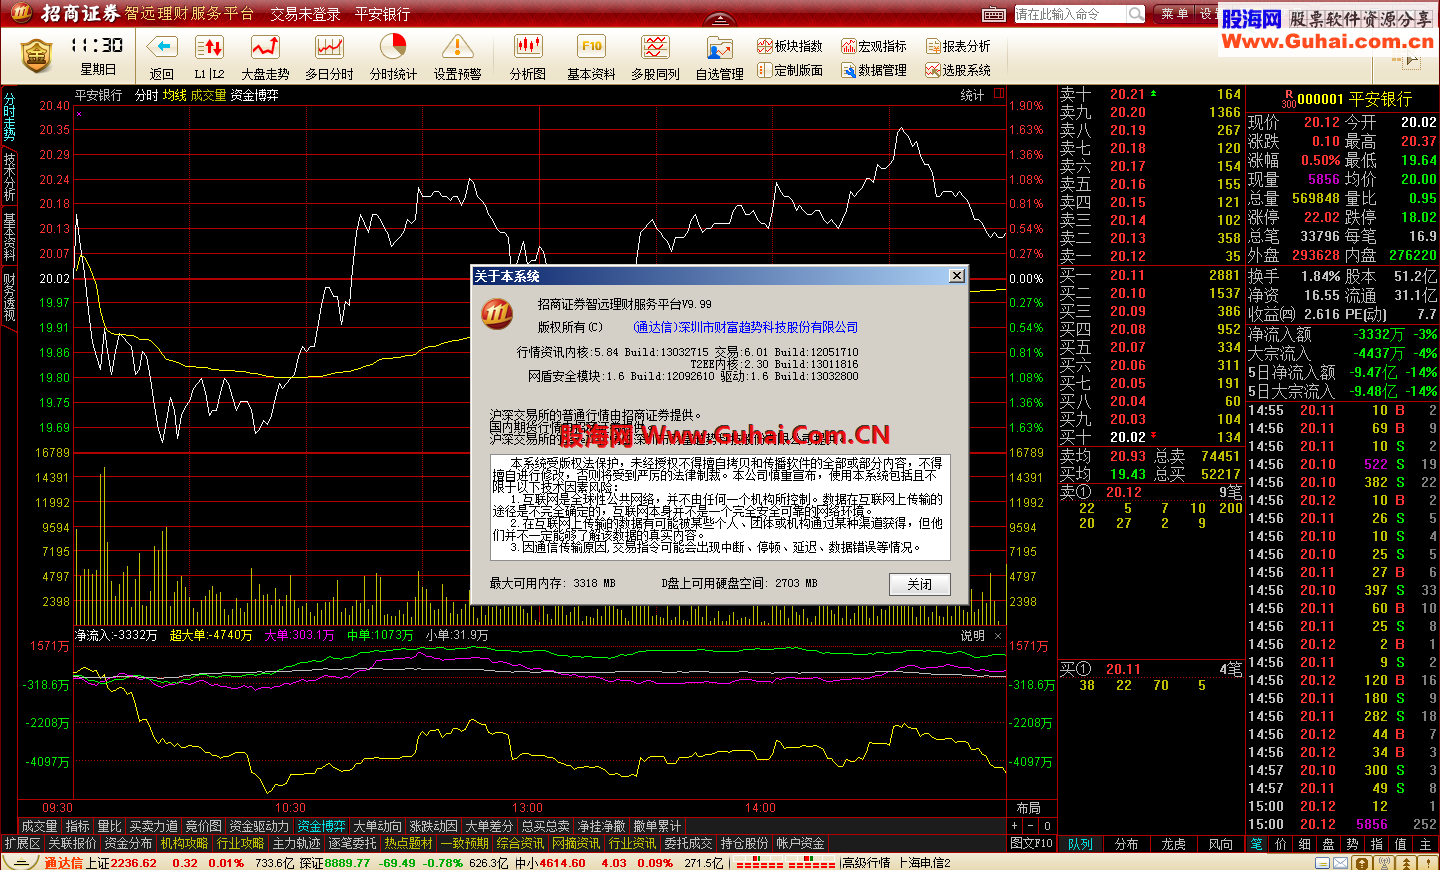Click 定制版面 toolbar item
The image size is (1440, 870).
(790, 70)
